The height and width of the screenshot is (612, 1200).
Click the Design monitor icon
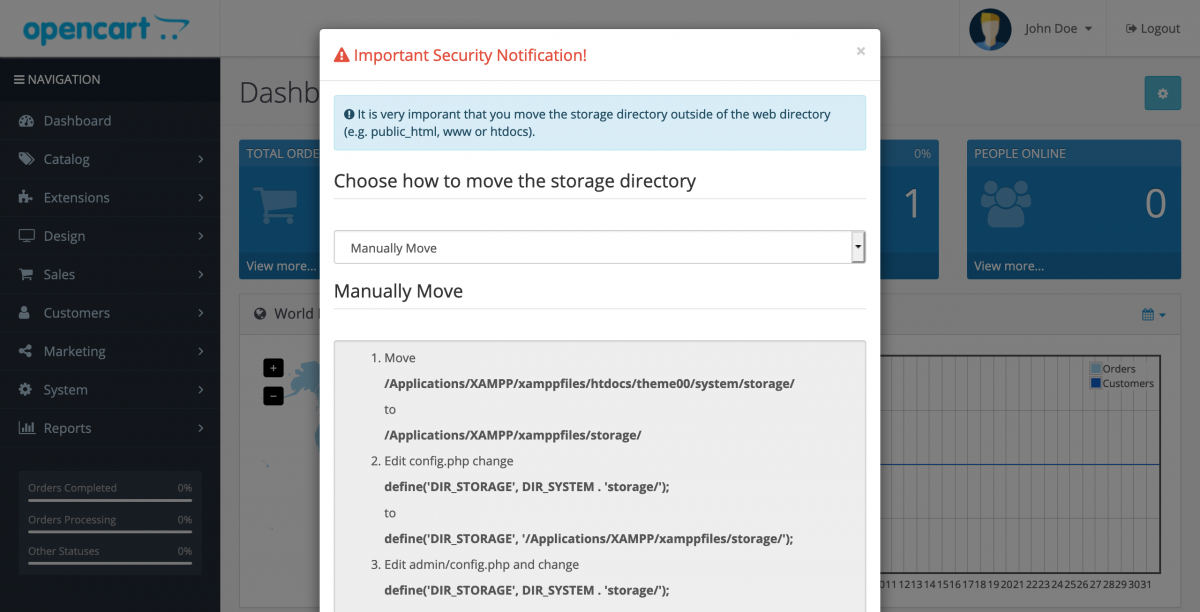tap(26, 236)
